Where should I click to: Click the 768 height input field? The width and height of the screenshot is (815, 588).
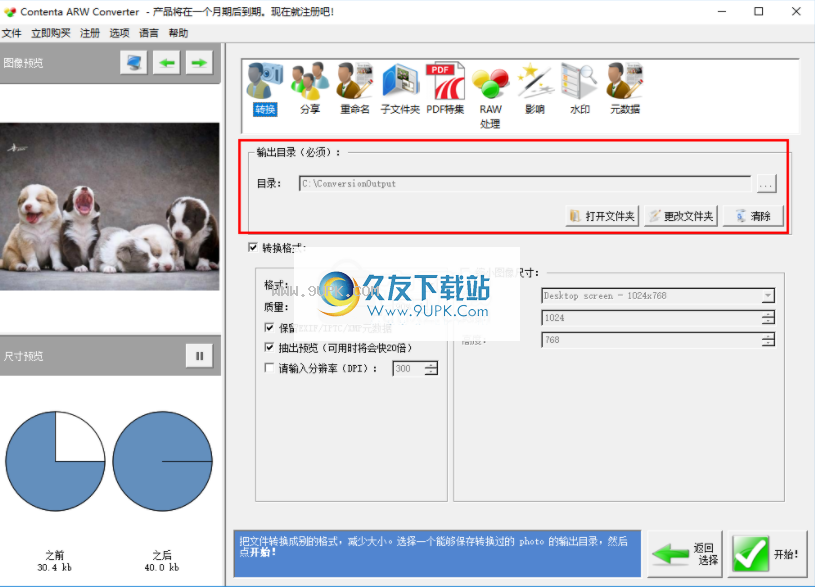point(652,340)
